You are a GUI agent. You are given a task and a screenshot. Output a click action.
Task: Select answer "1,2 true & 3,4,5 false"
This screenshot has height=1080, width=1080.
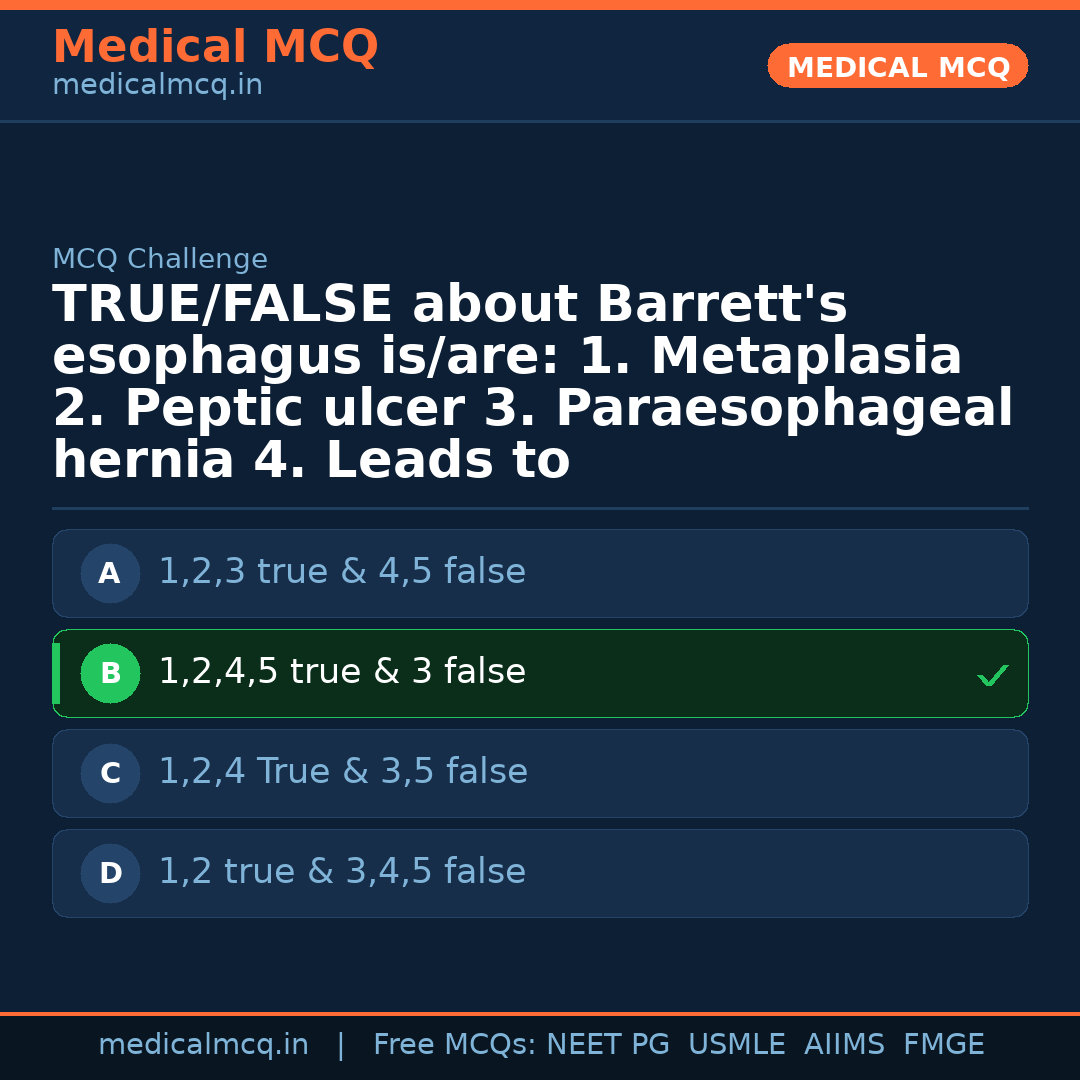pos(342,872)
